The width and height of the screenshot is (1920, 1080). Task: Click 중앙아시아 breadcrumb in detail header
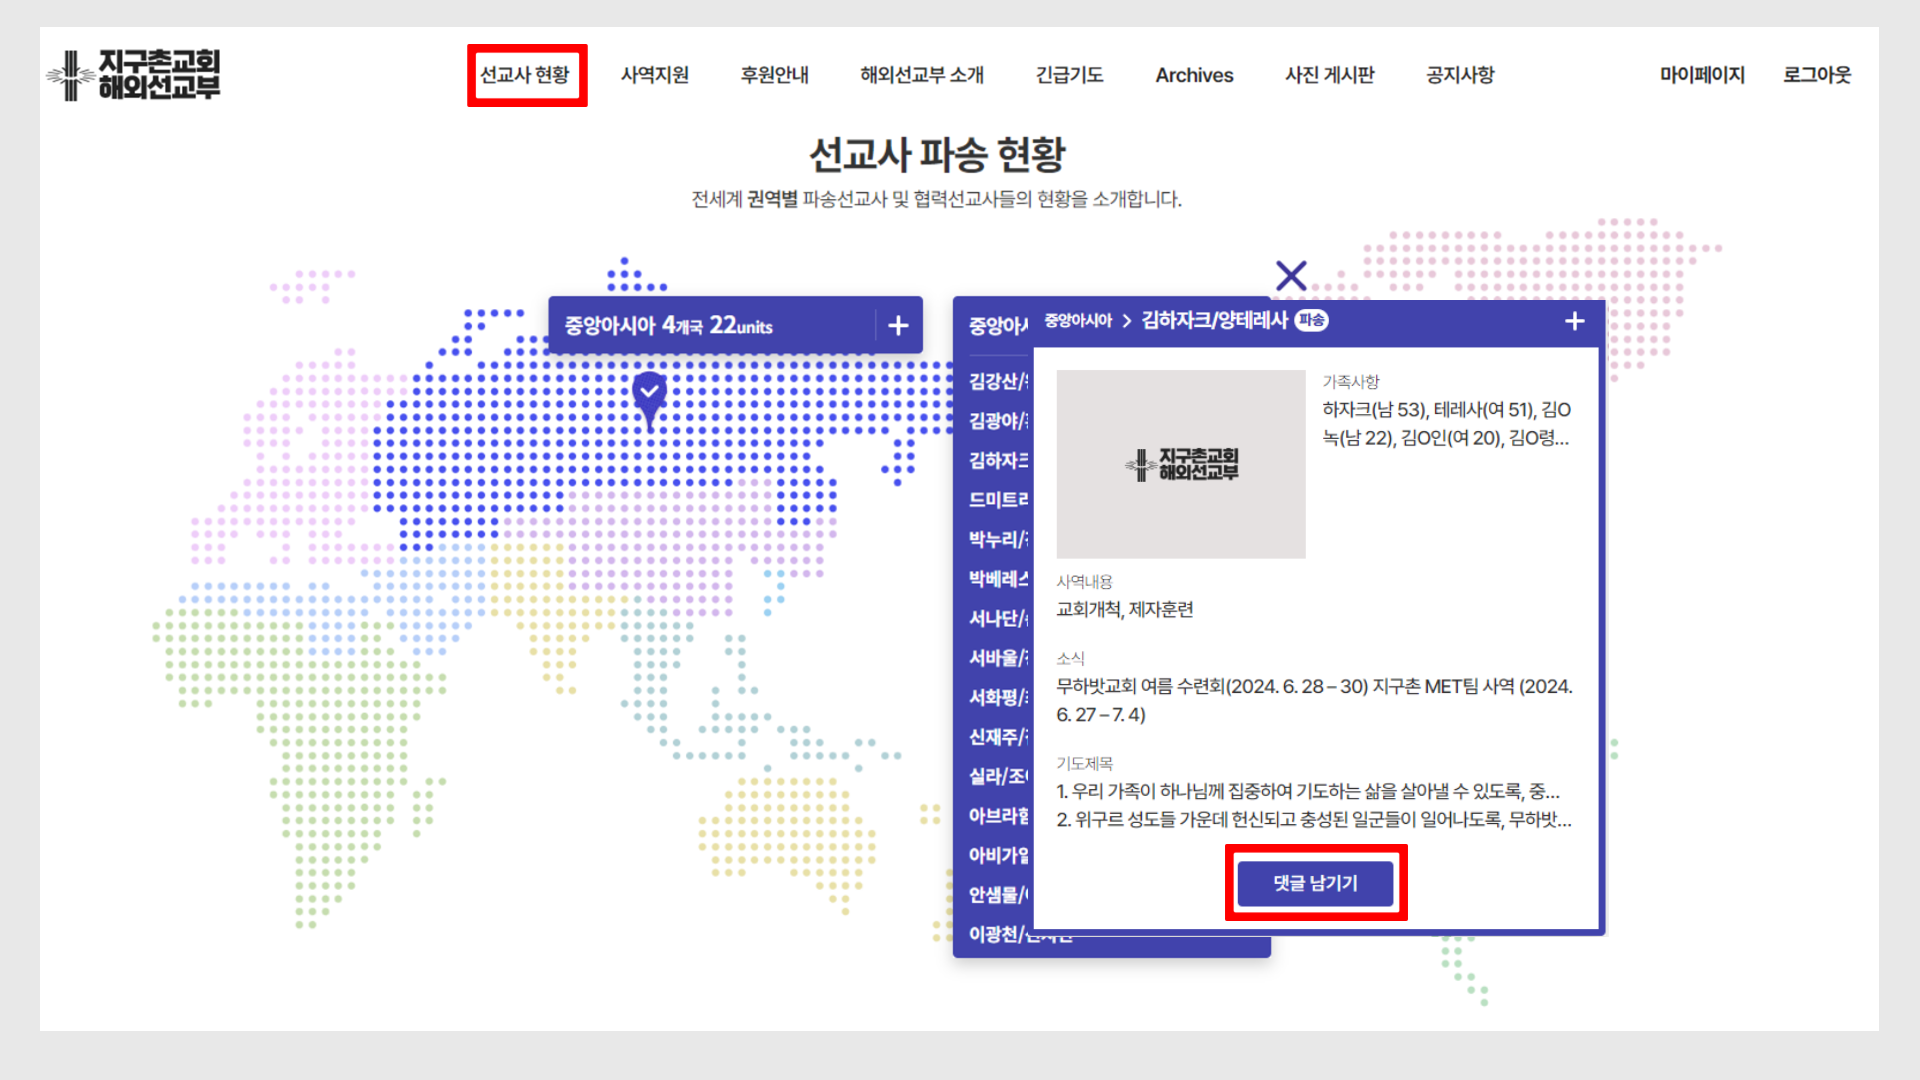coord(1078,321)
